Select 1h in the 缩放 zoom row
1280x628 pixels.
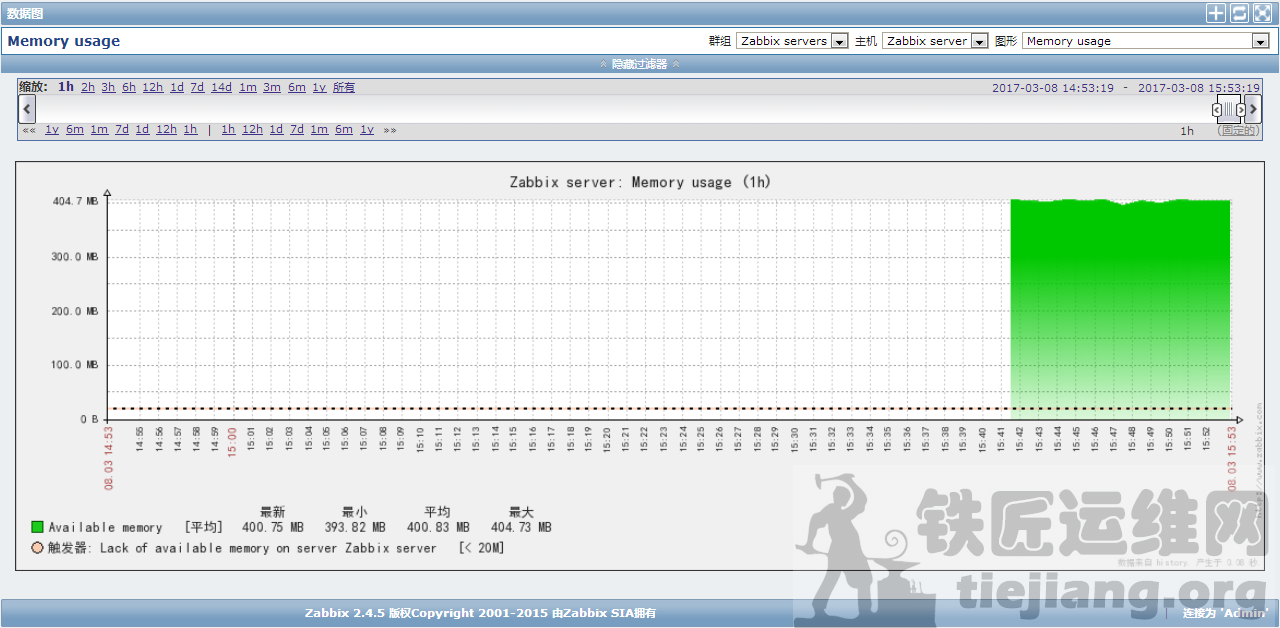tap(66, 87)
